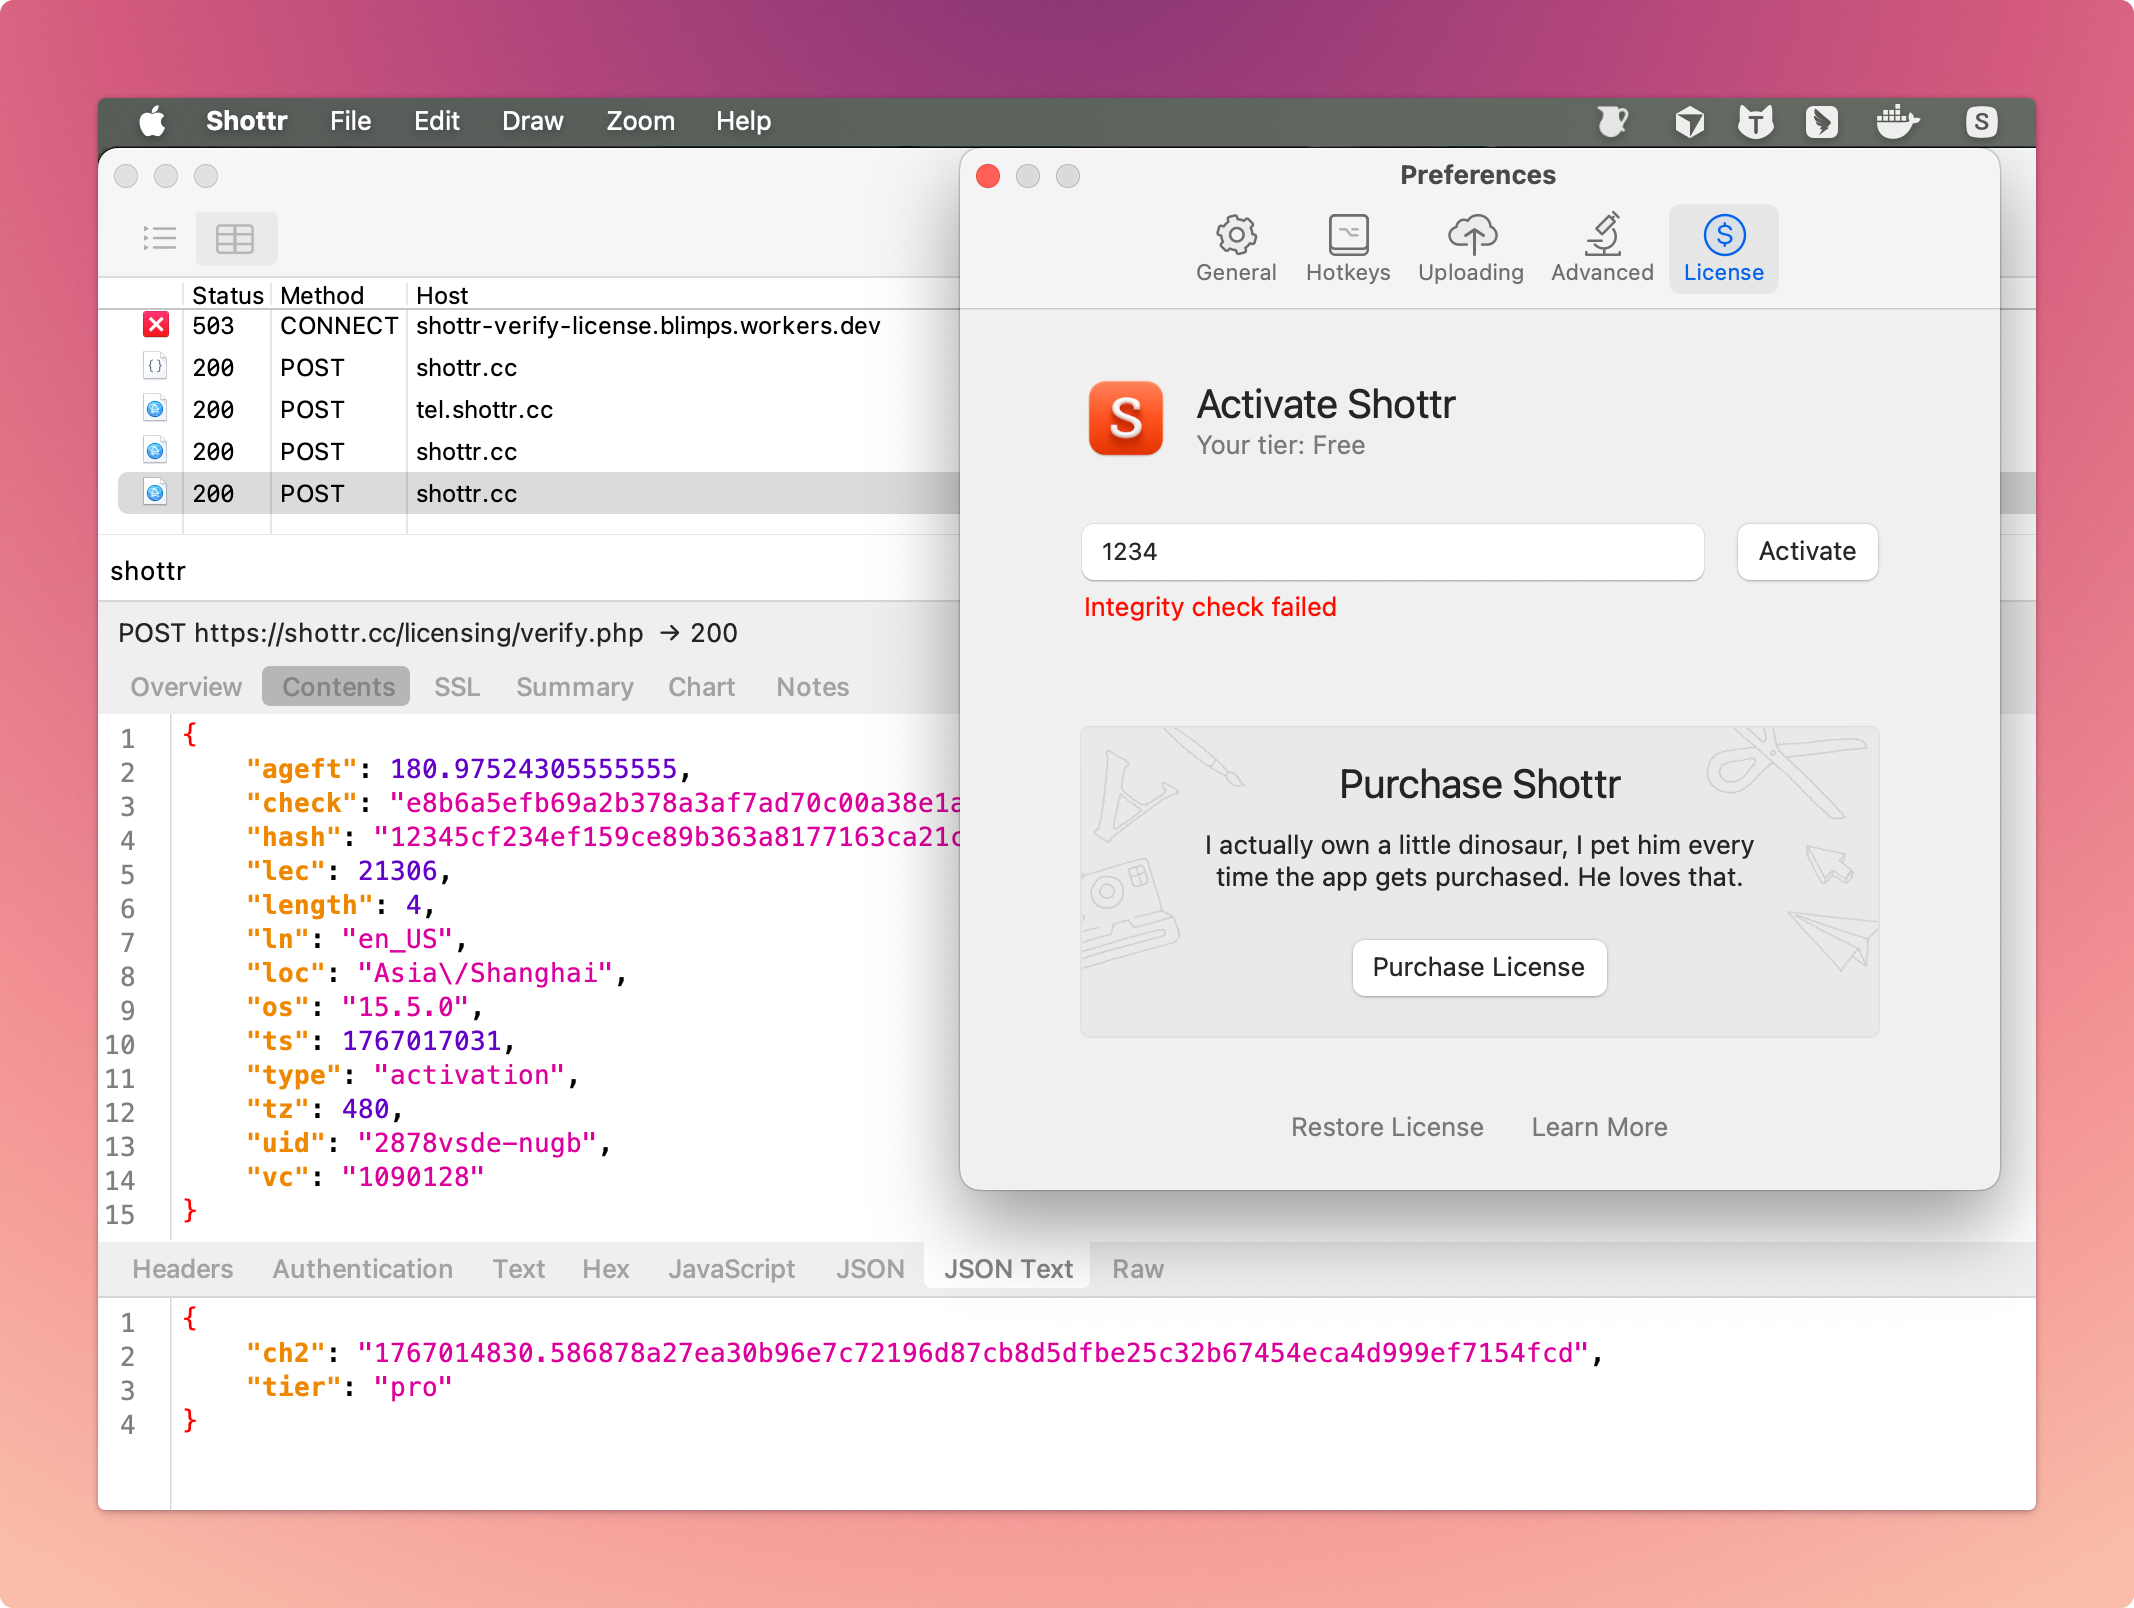The image size is (2134, 1608).
Task: Switch to the SSL tab
Action: [x=457, y=687]
